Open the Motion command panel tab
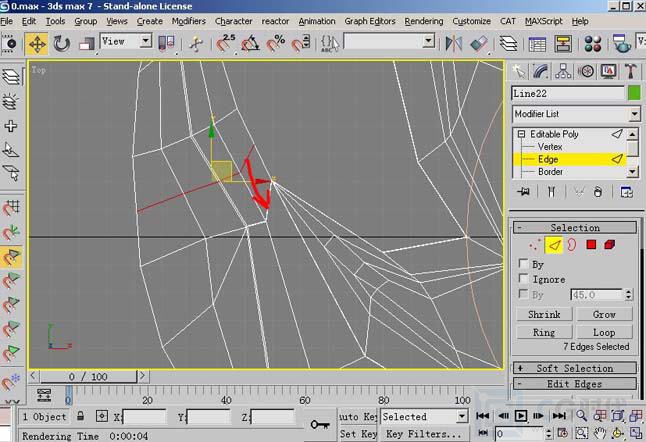Image resolution: width=646 pixels, height=442 pixels. (x=585, y=71)
